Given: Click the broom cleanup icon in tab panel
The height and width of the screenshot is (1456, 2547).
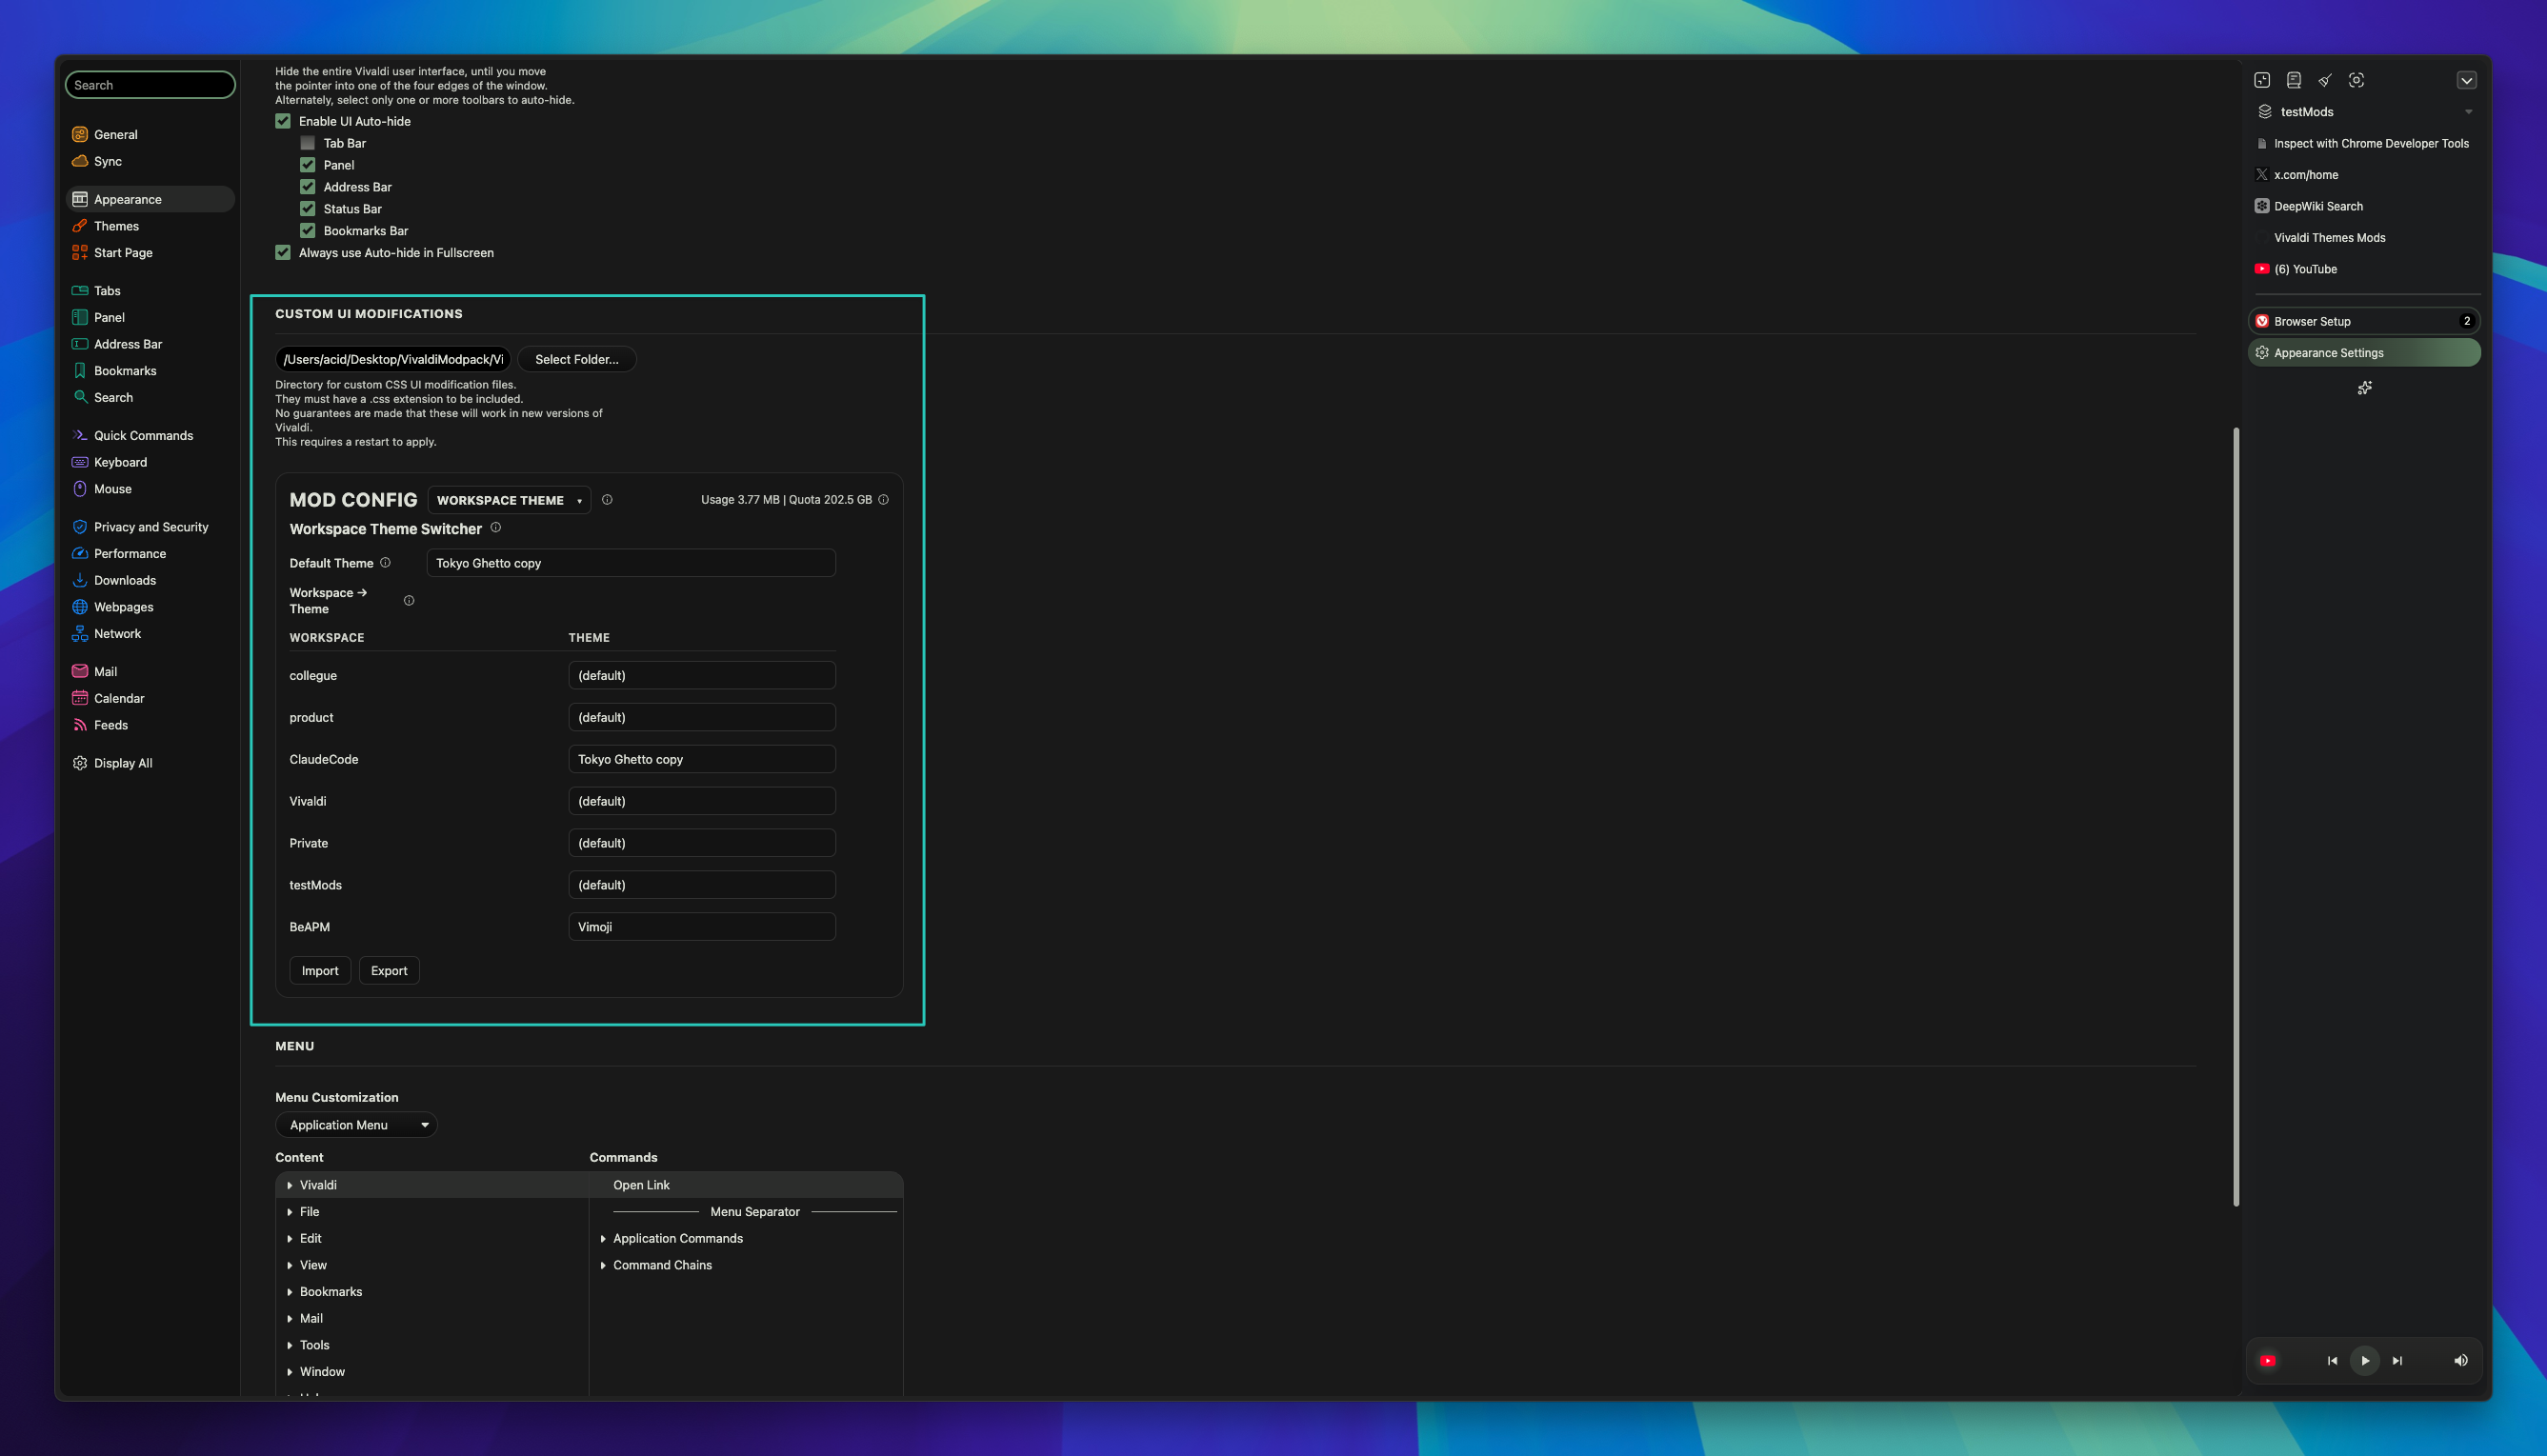Looking at the screenshot, I should 2325,80.
